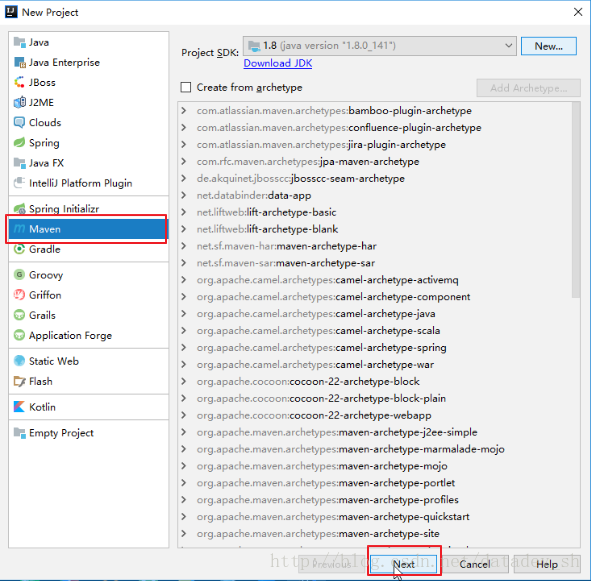Click the Spring Initializr icon
This screenshot has height=581, width=591.
(x=19, y=208)
